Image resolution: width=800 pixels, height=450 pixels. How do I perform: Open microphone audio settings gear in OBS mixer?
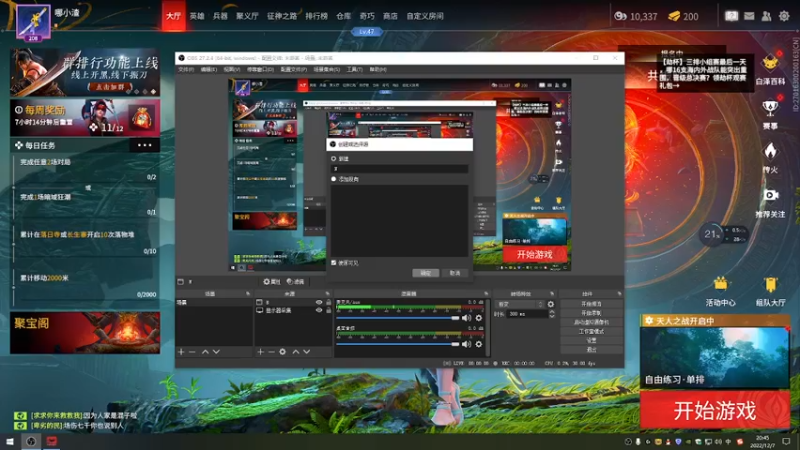click(x=479, y=318)
